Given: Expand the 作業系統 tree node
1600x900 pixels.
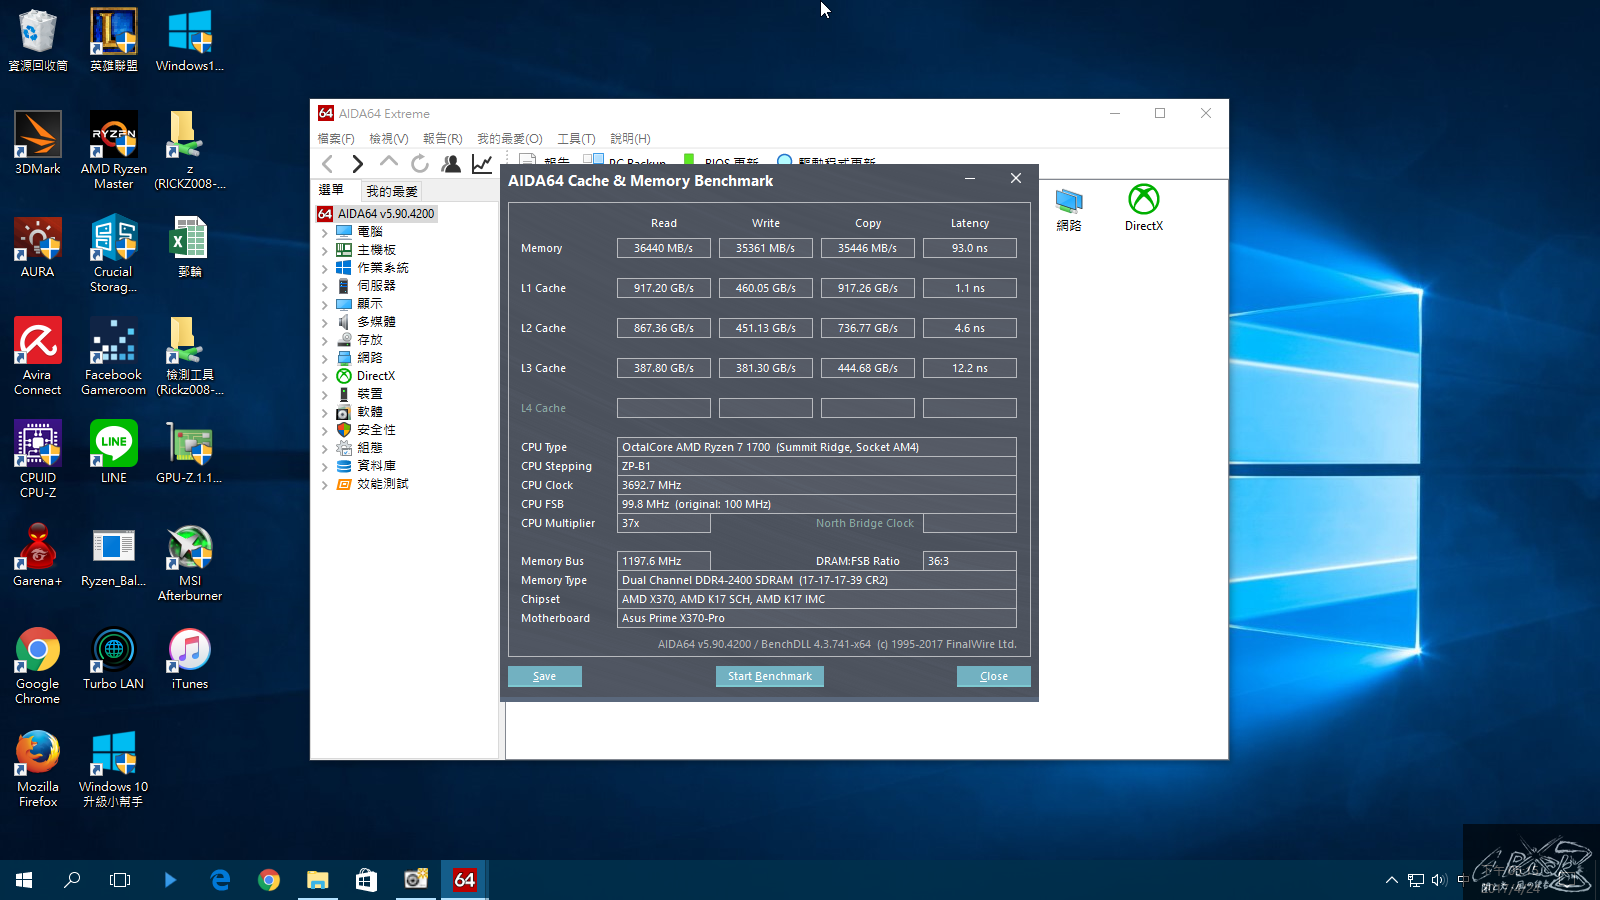Looking at the screenshot, I should tap(324, 268).
